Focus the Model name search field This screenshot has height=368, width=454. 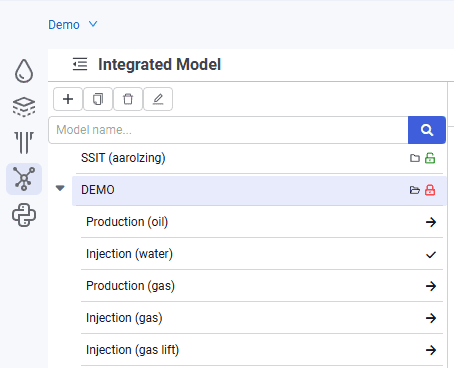click(x=228, y=130)
